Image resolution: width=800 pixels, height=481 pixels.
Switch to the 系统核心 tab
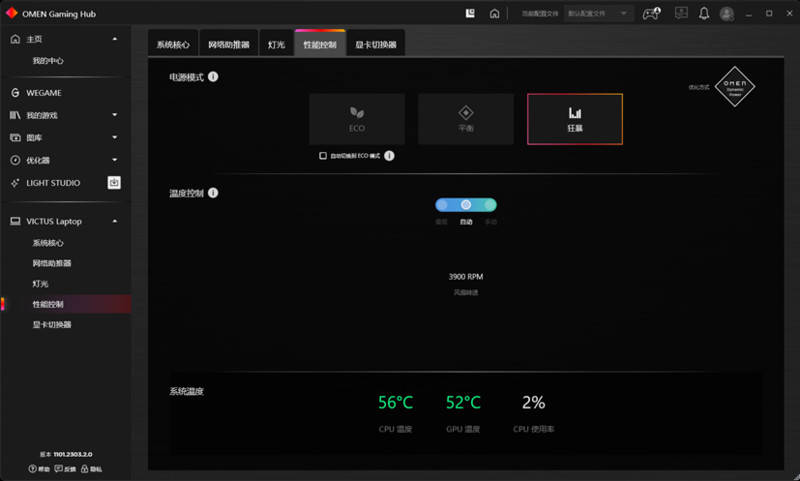173,44
